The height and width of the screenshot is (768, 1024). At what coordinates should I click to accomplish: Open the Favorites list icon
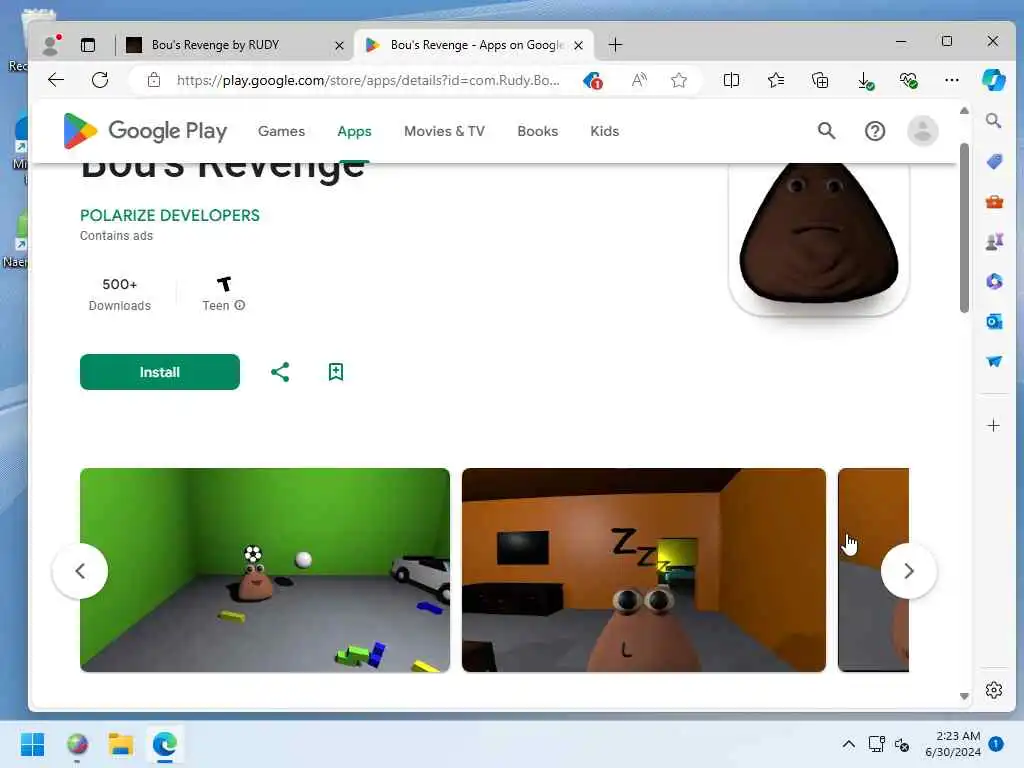tap(776, 80)
